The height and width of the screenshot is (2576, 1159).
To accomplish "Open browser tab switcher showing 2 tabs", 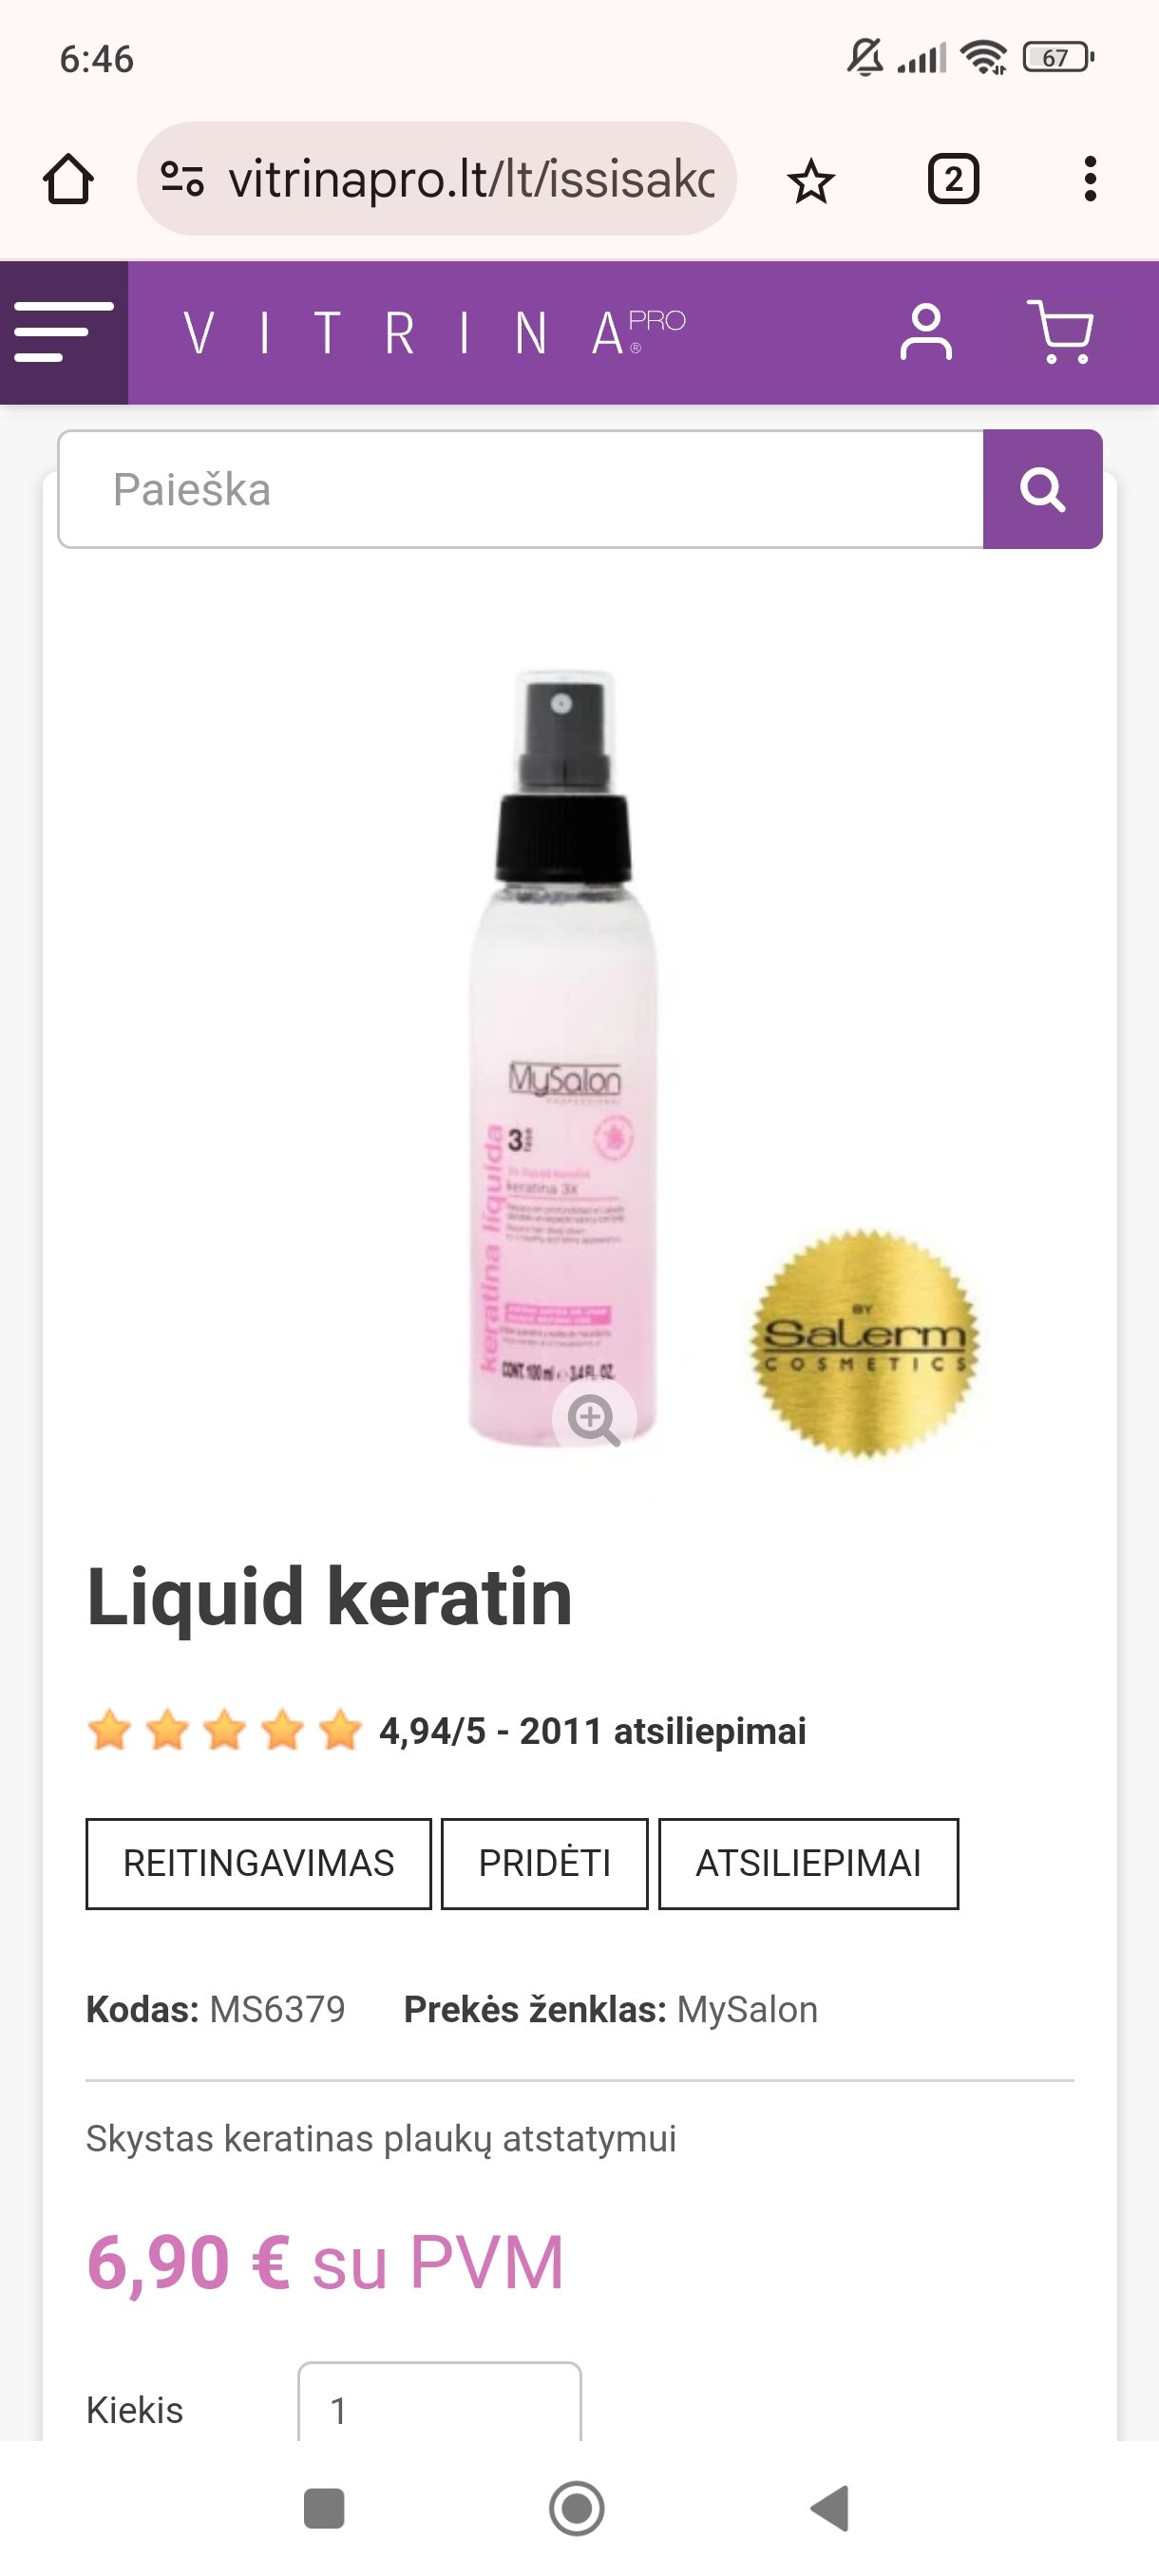I will [953, 180].
